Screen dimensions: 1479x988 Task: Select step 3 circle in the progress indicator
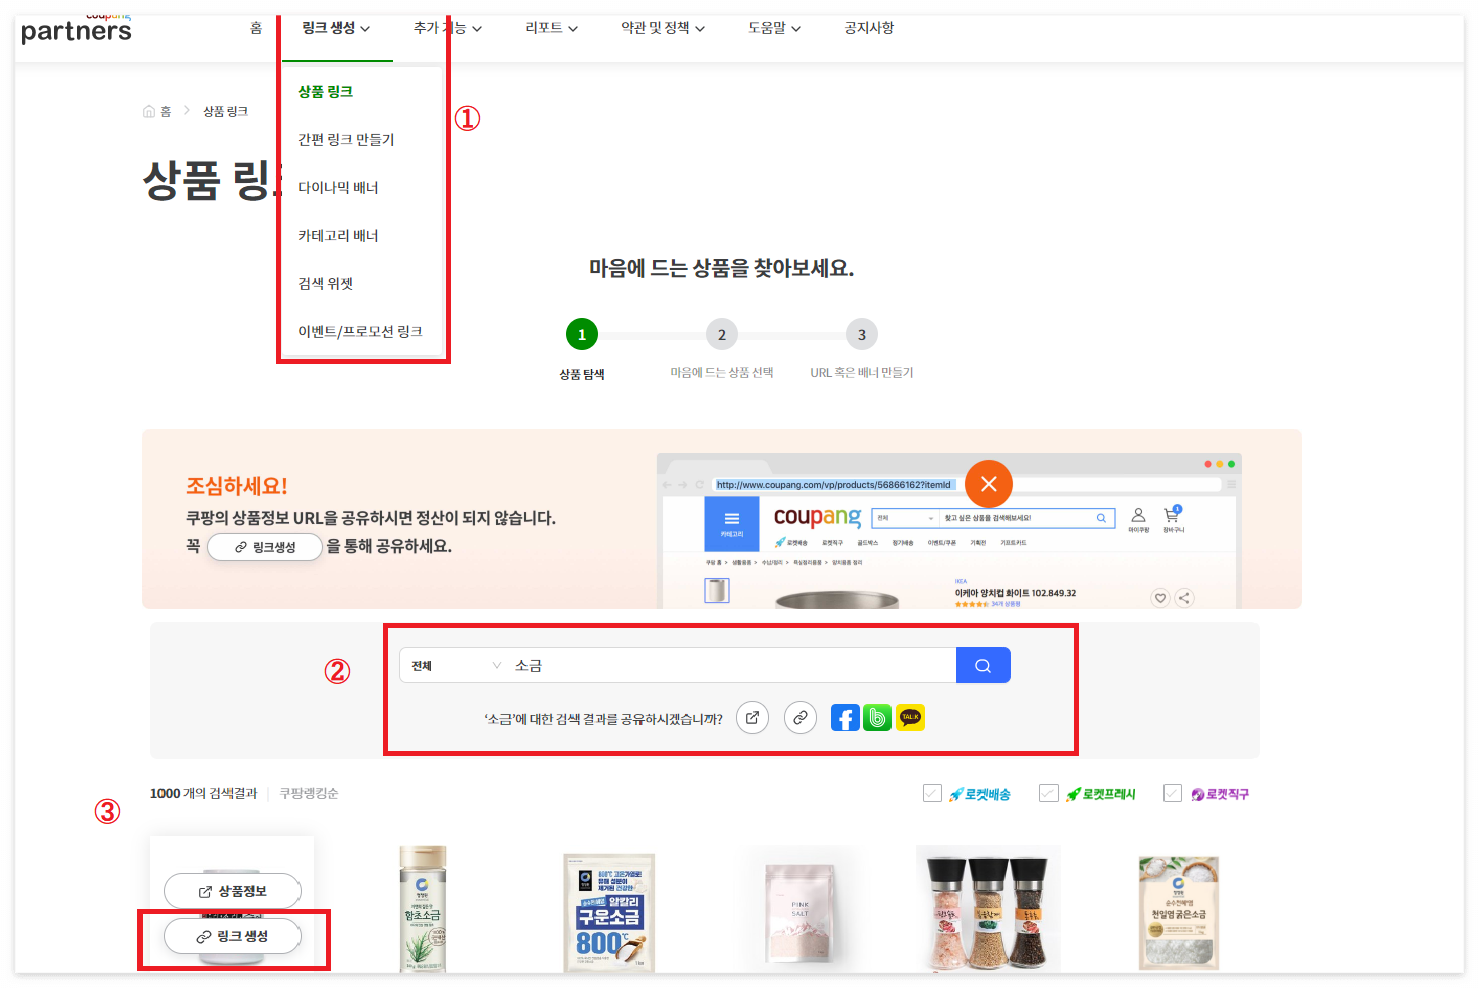(862, 334)
